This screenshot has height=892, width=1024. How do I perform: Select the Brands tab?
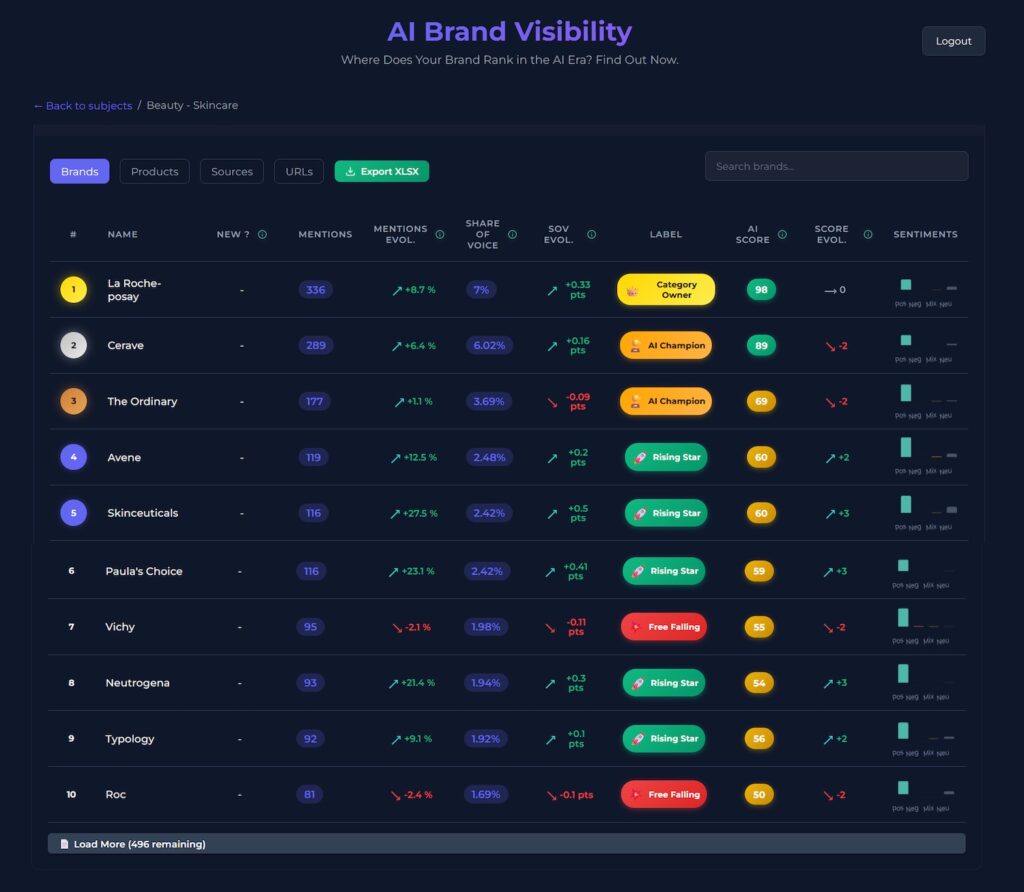(79, 171)
